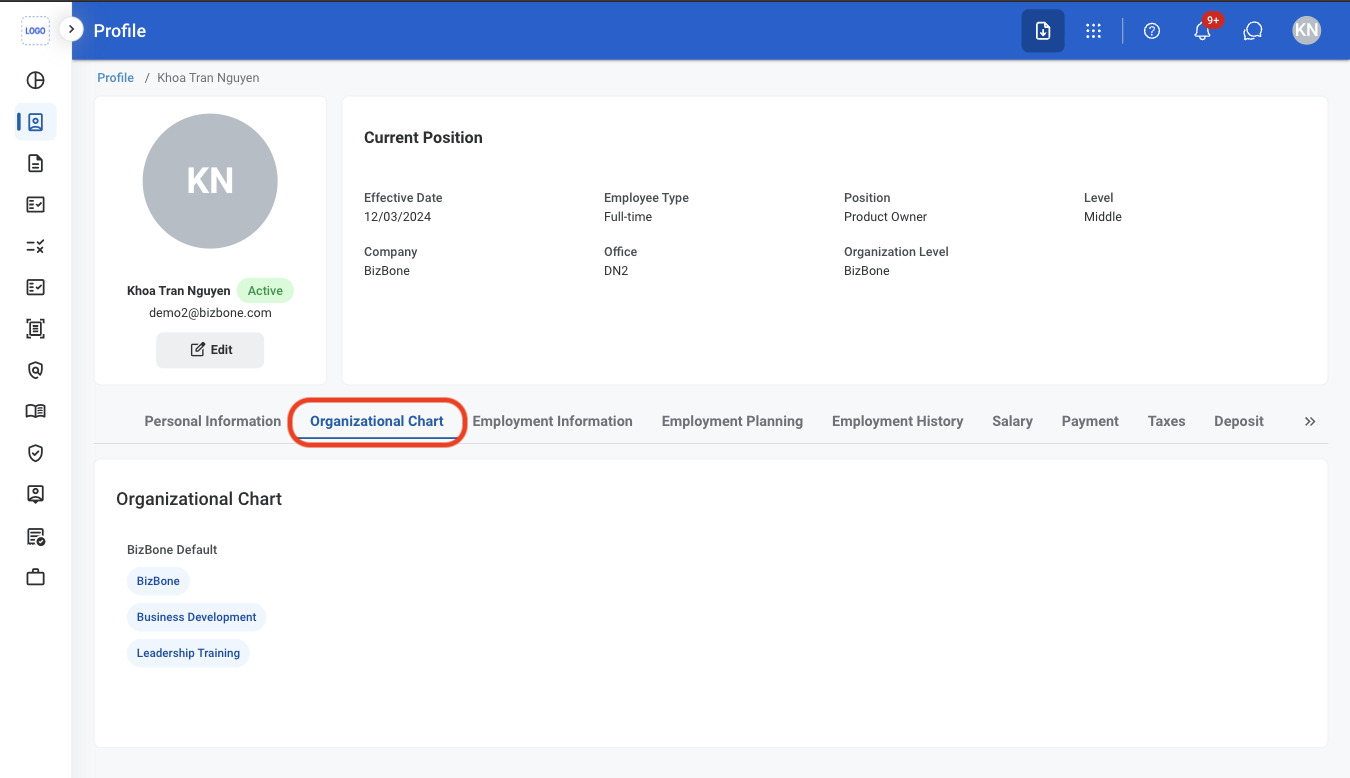Switch to the Personal Information tab
The width and height of the screenshot is (1350, 778).
(x=213, y=421)
